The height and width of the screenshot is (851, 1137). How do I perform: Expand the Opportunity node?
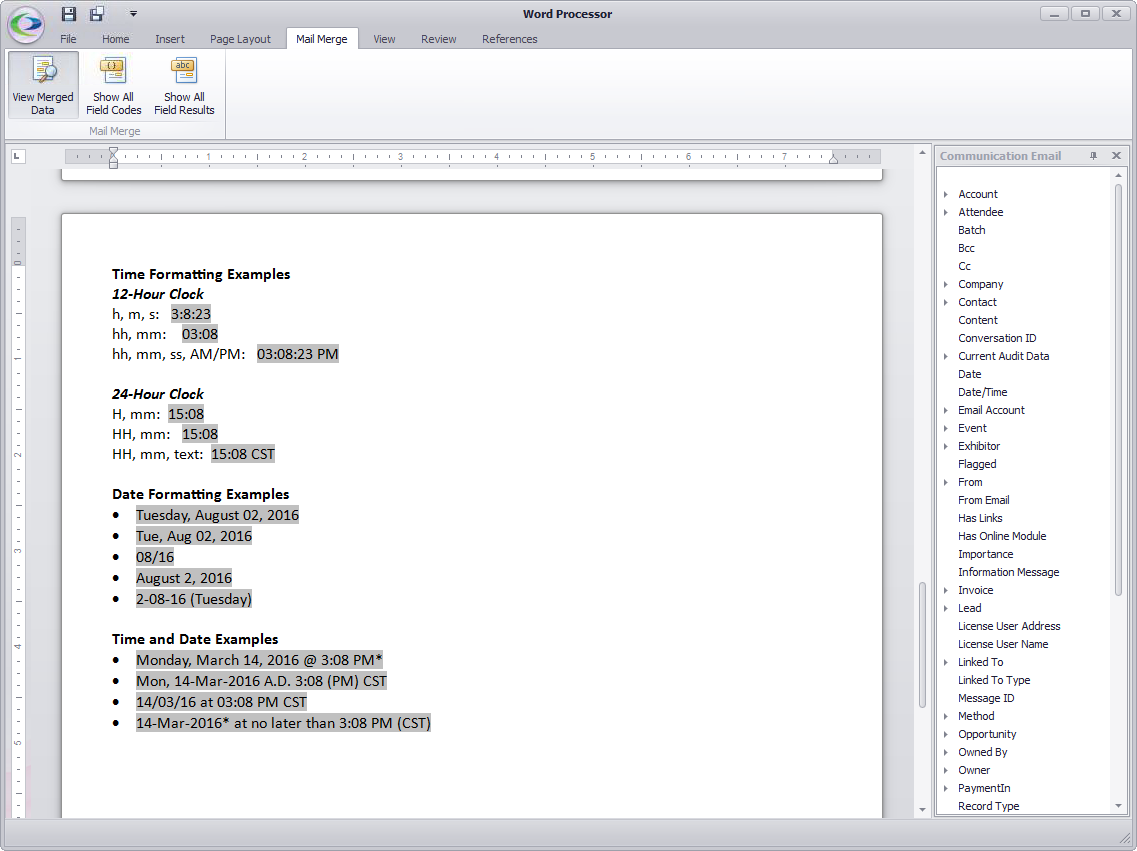[946, 734]
